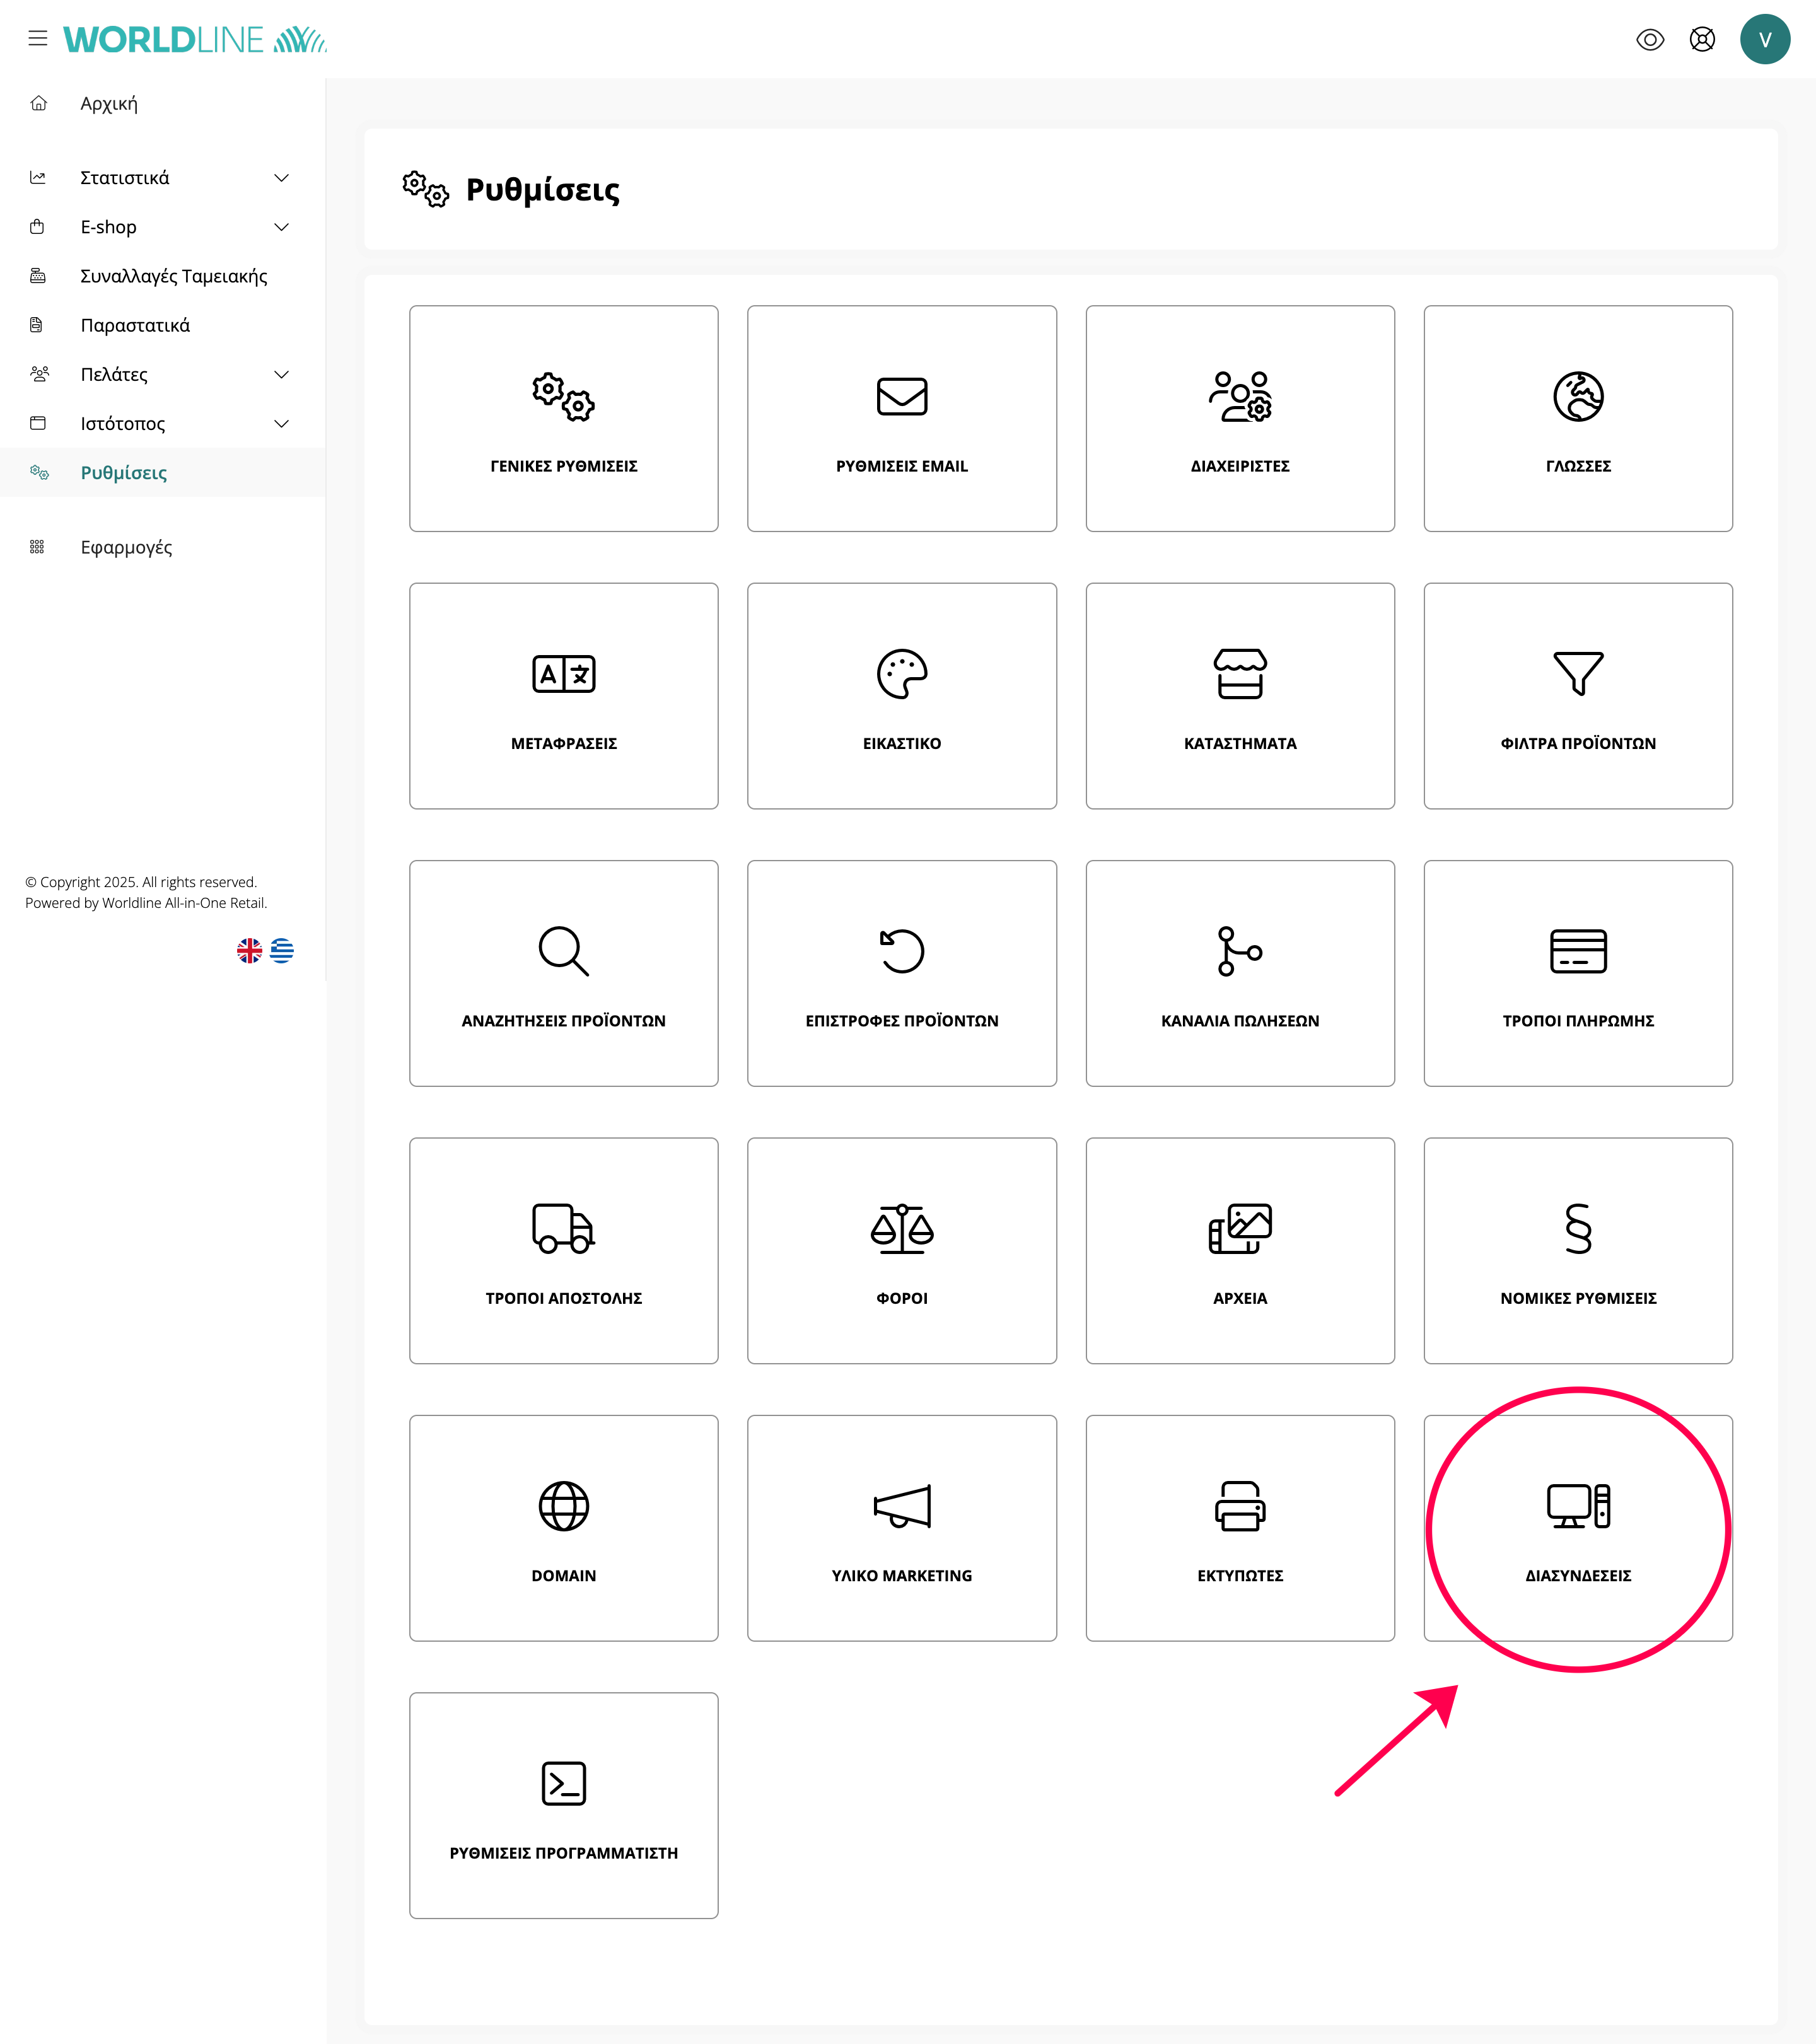Toggle the eye preview icon in header
Screen dimensions: 1816x2044
pos(1650,39)
